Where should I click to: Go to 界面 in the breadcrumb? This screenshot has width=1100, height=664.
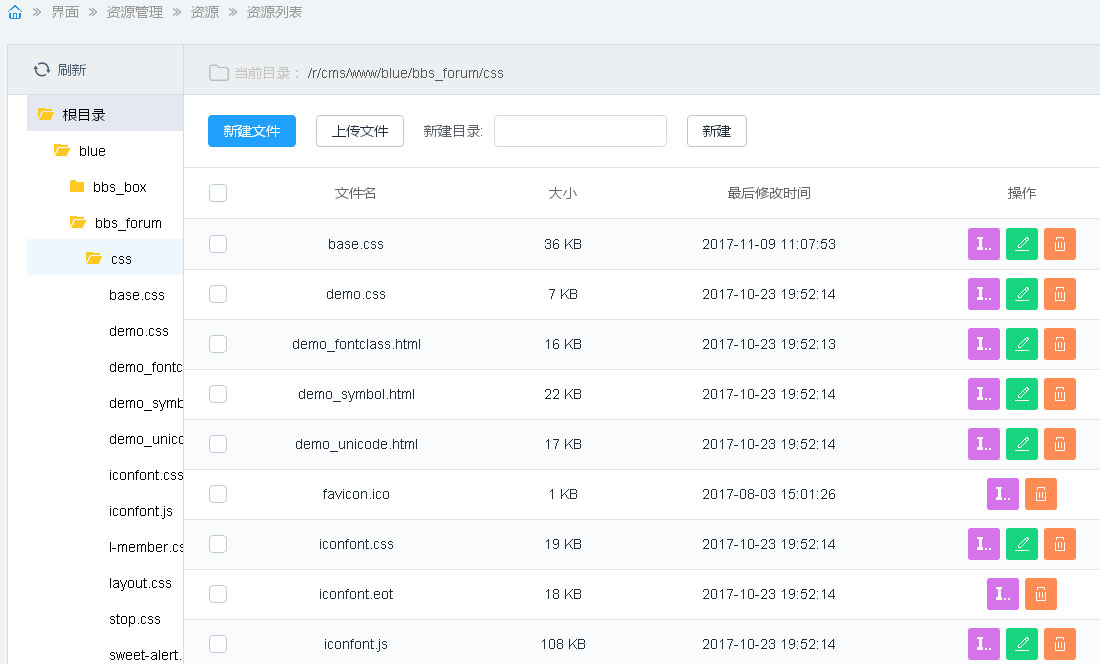[65, 12]
